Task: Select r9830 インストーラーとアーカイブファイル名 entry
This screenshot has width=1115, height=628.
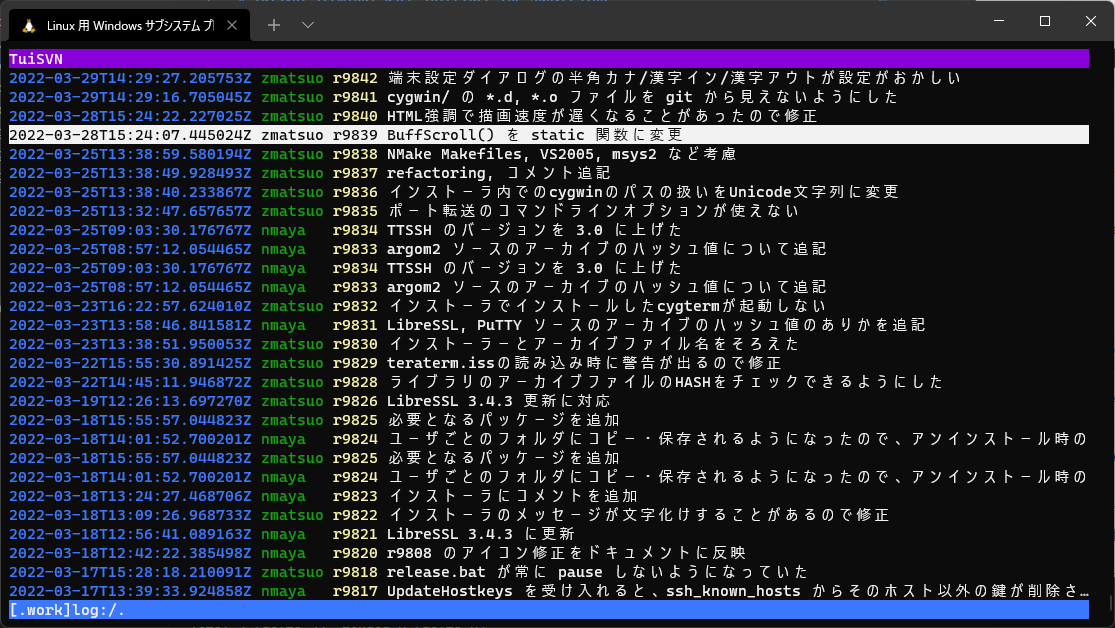Action: [x=549, y=344]
